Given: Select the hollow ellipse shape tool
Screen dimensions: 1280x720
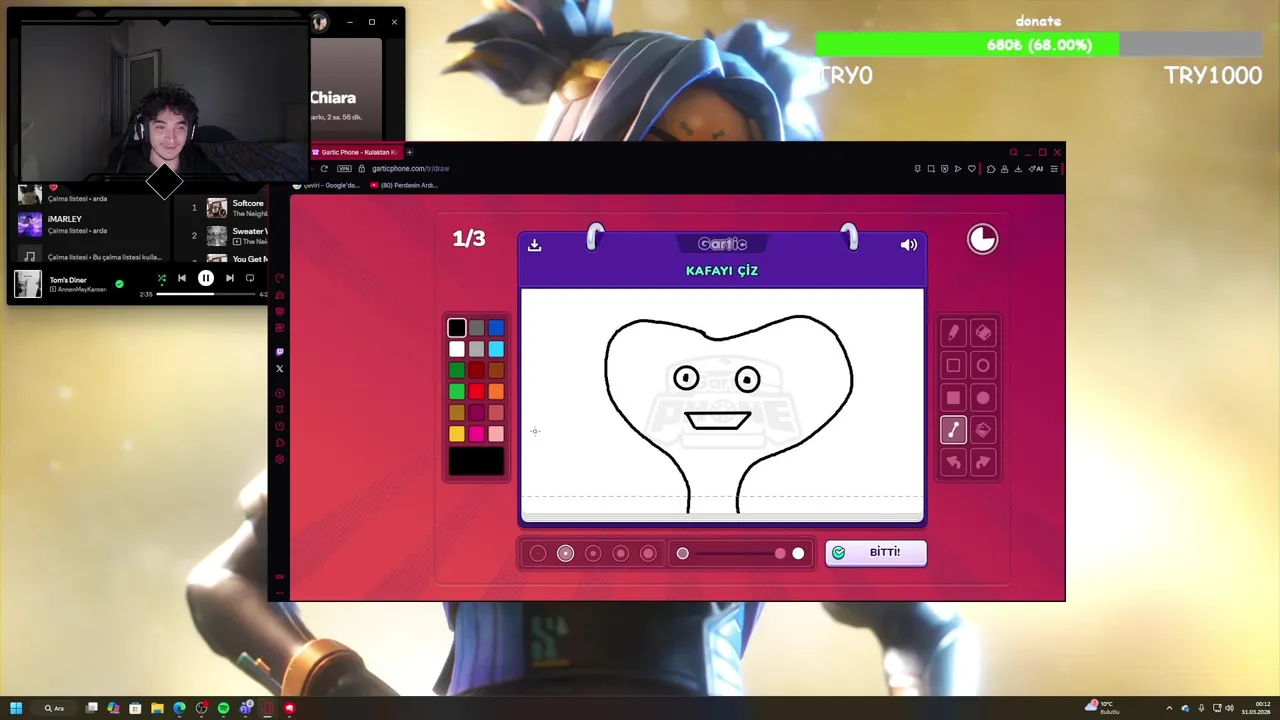Looking at the screenshot, I should [983, 365].
